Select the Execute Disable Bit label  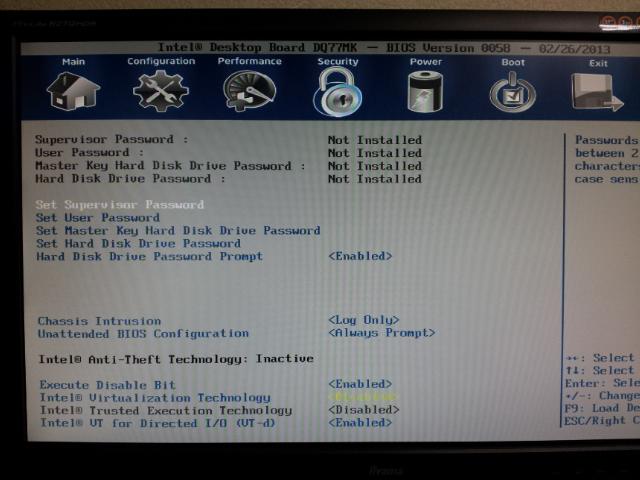pos(108,385)
